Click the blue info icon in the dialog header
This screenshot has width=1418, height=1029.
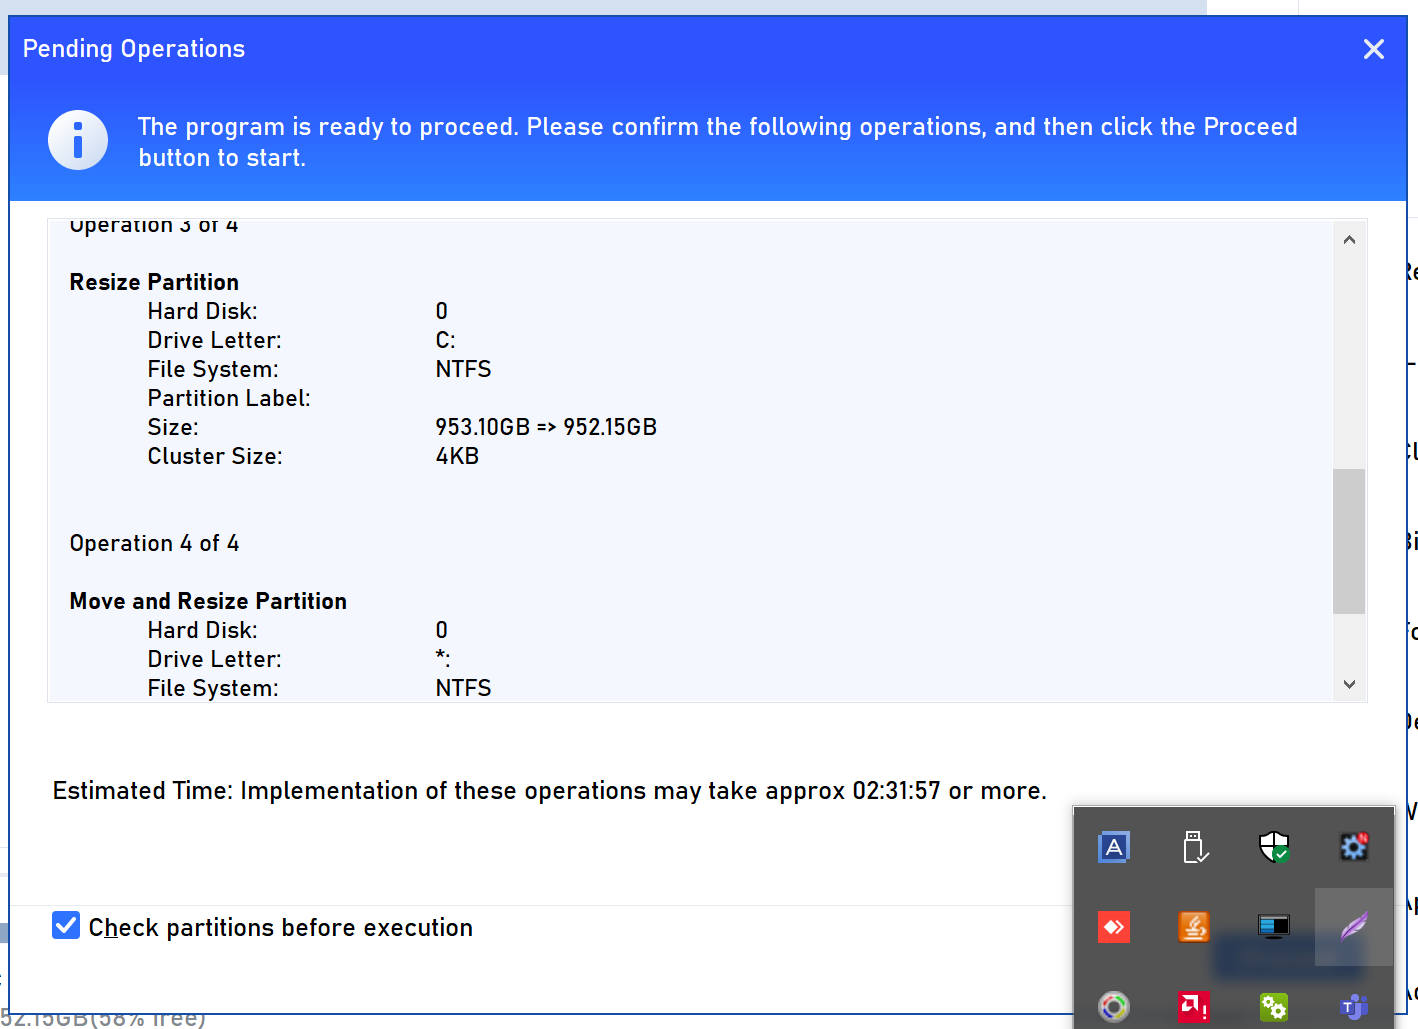pyautogui.click(x=78, y=140)
